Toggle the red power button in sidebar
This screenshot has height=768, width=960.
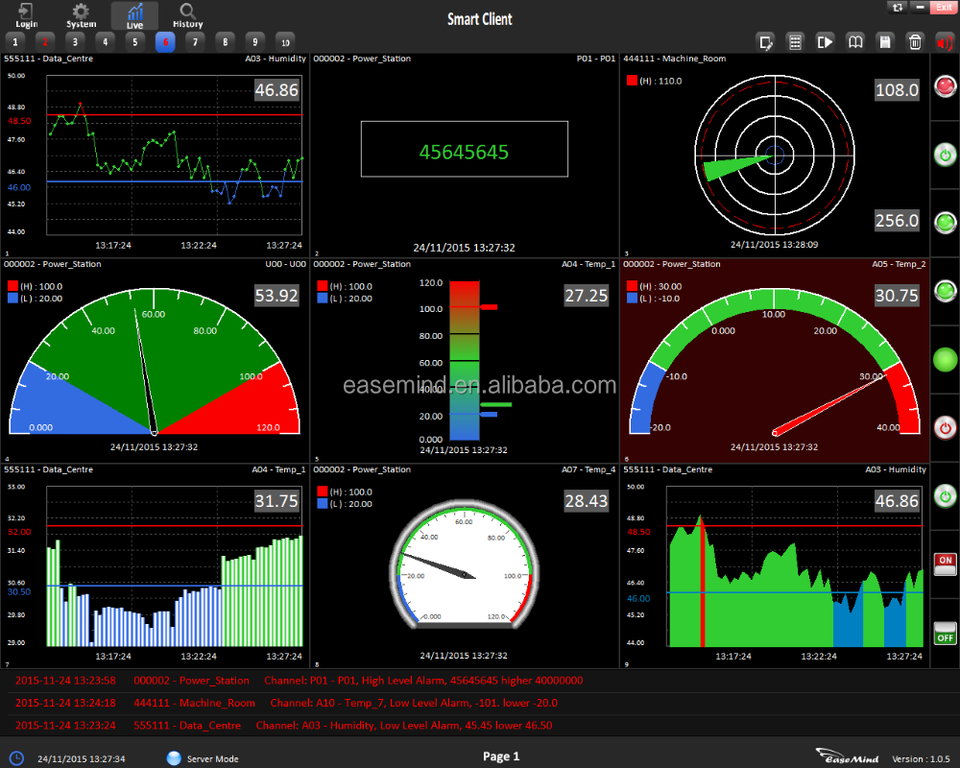[944, 428]
